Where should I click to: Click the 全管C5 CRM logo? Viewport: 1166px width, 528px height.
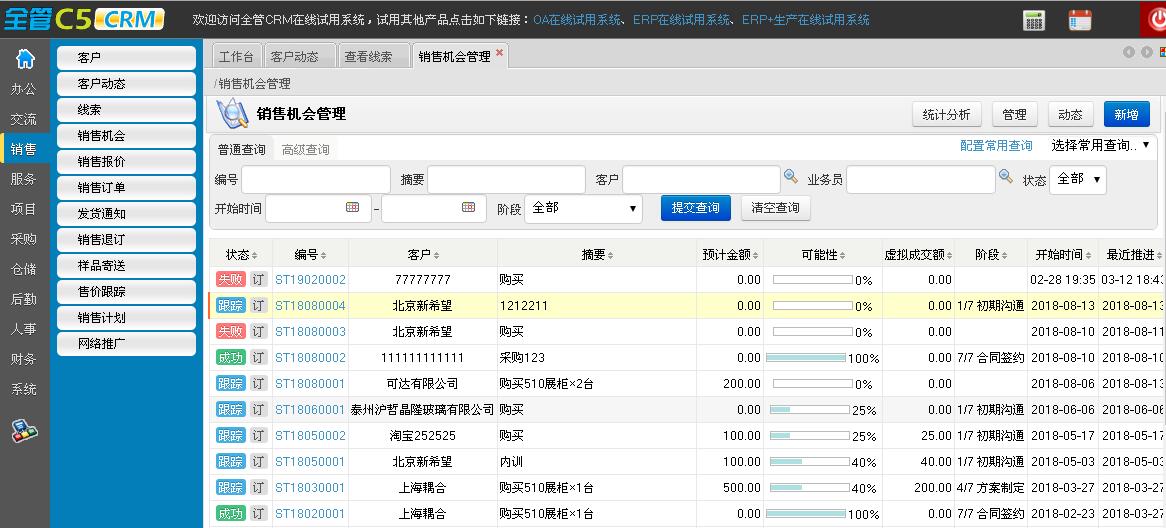click(x=83, y=19)
